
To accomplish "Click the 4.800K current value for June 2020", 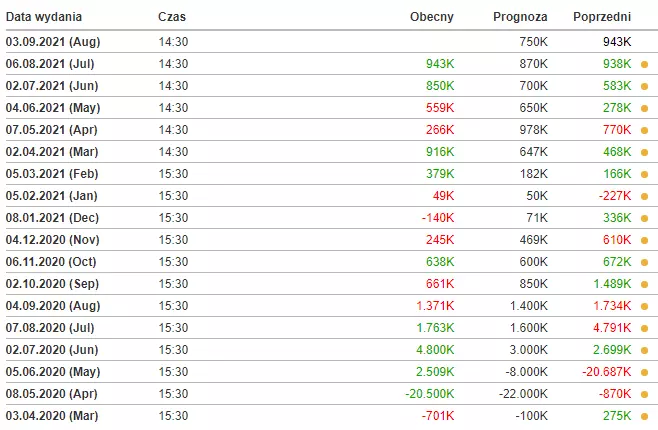I will click(435, 350).
